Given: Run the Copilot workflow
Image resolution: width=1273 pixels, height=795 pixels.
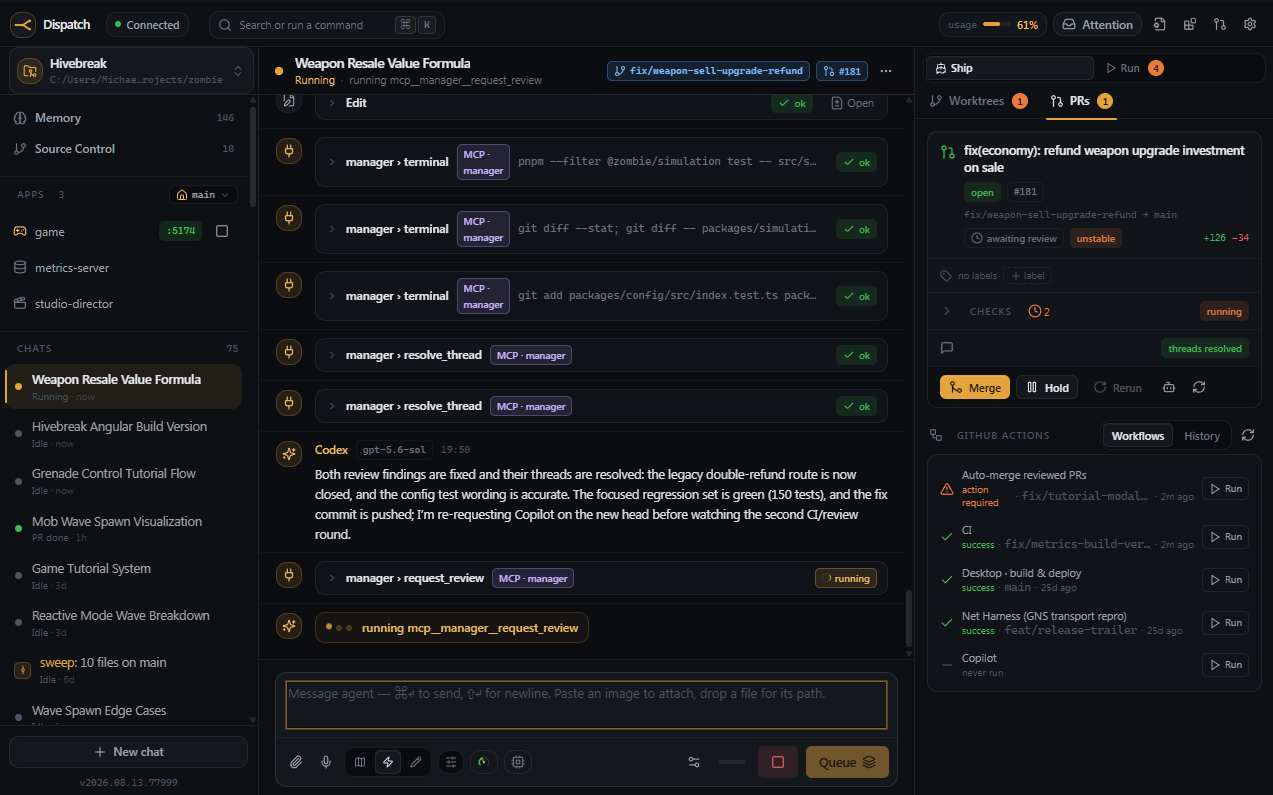Looking at the screenshot, I should [1226, 665].
